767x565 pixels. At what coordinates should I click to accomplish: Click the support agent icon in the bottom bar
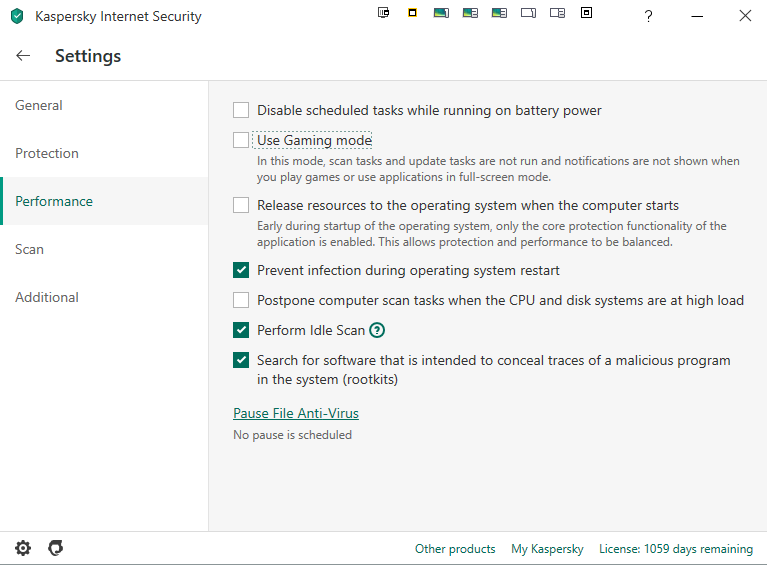click(56, 548)
